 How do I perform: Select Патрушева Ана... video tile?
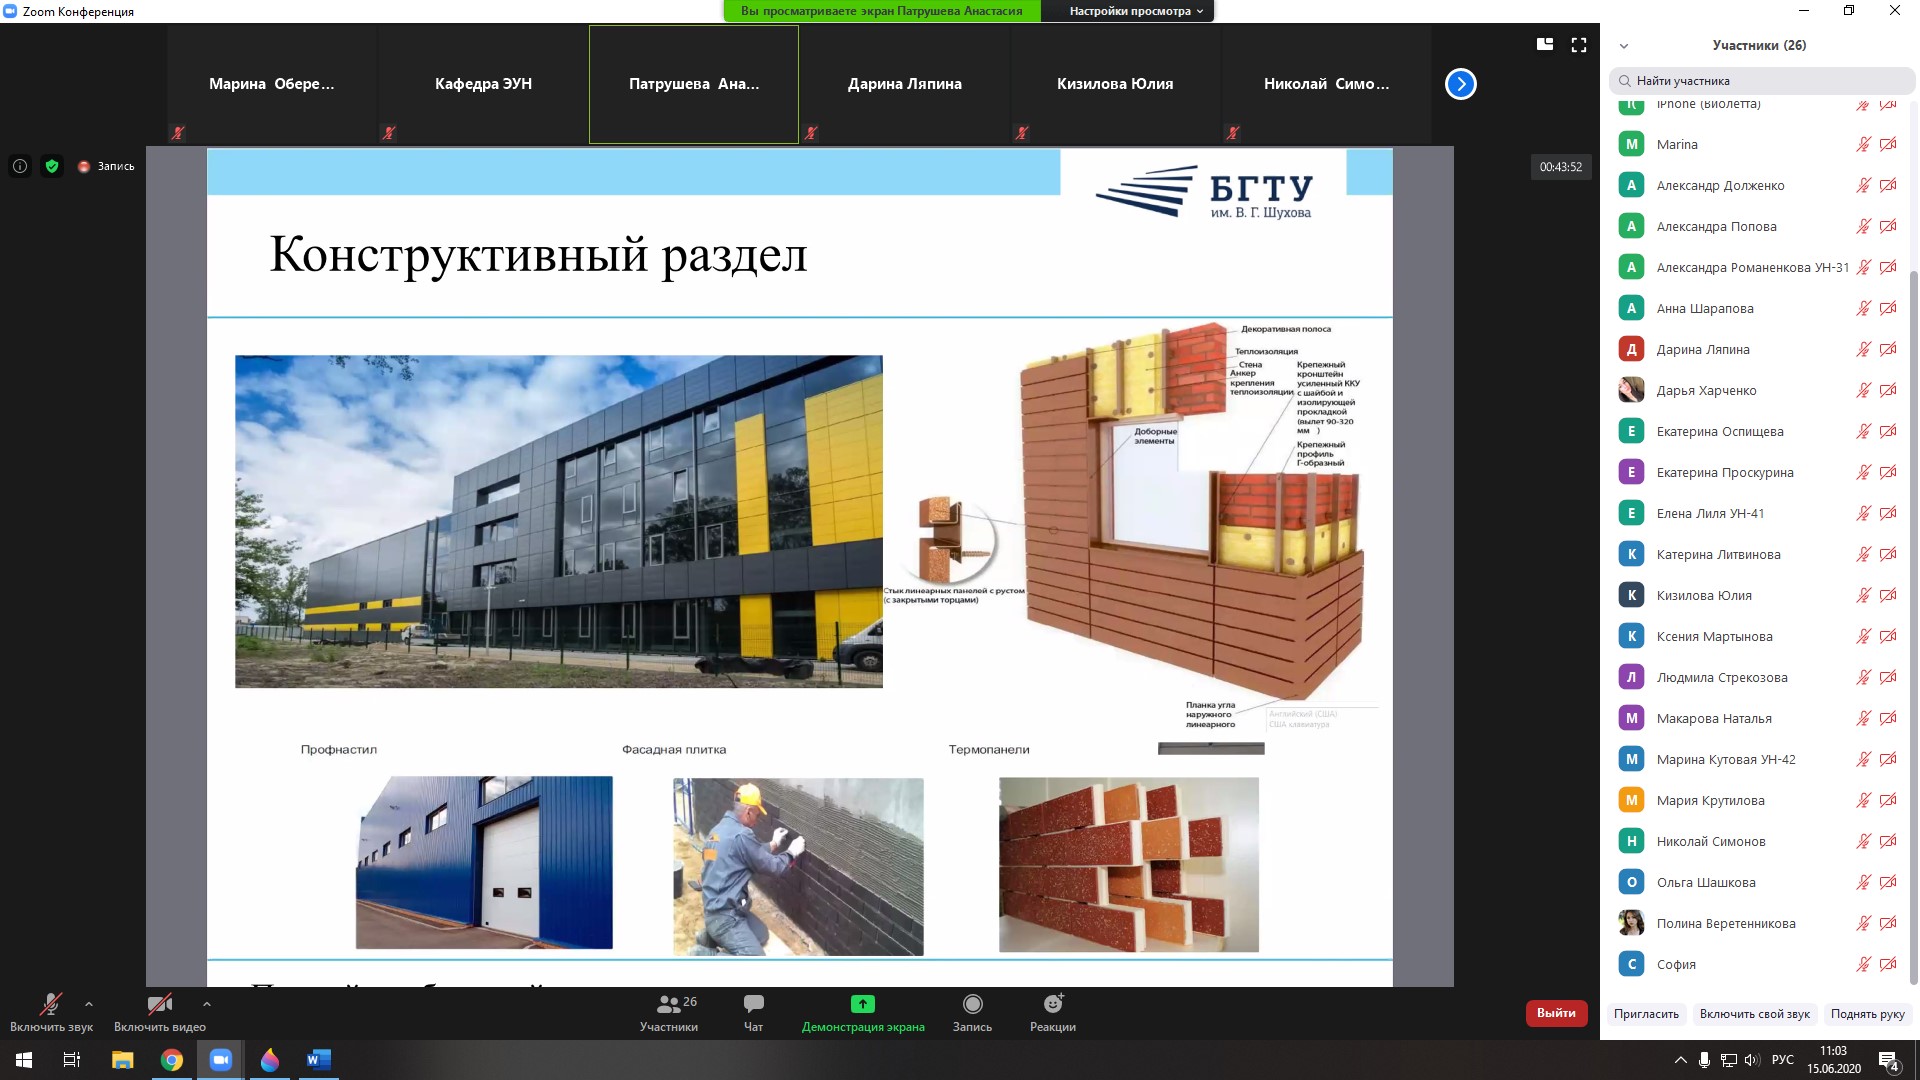pos(694,84)
